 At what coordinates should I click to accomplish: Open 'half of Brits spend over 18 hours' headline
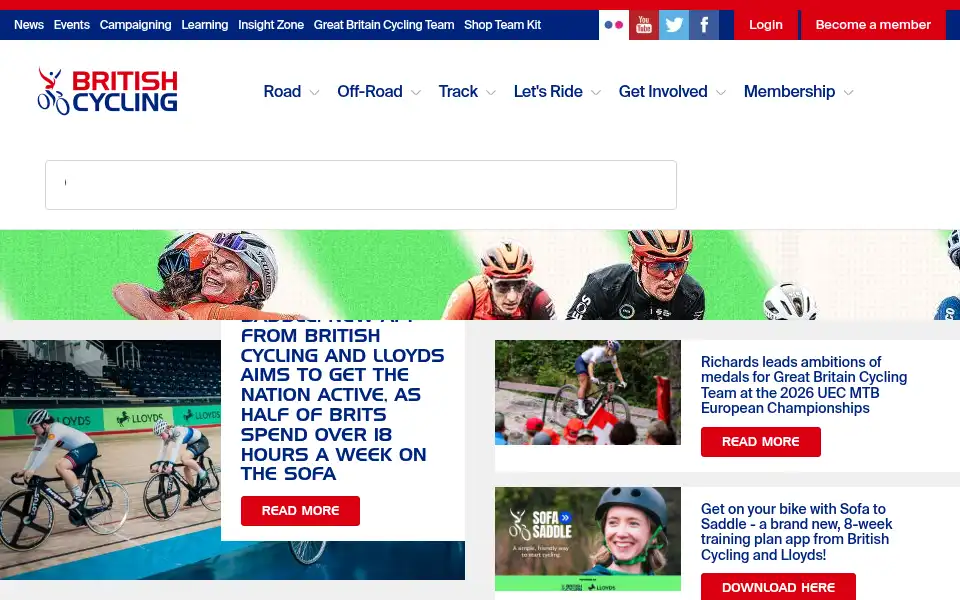(342, 404)
